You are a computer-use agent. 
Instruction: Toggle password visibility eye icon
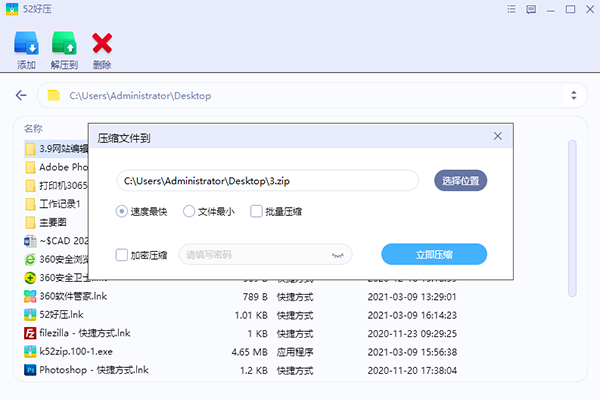pos(338,255)
